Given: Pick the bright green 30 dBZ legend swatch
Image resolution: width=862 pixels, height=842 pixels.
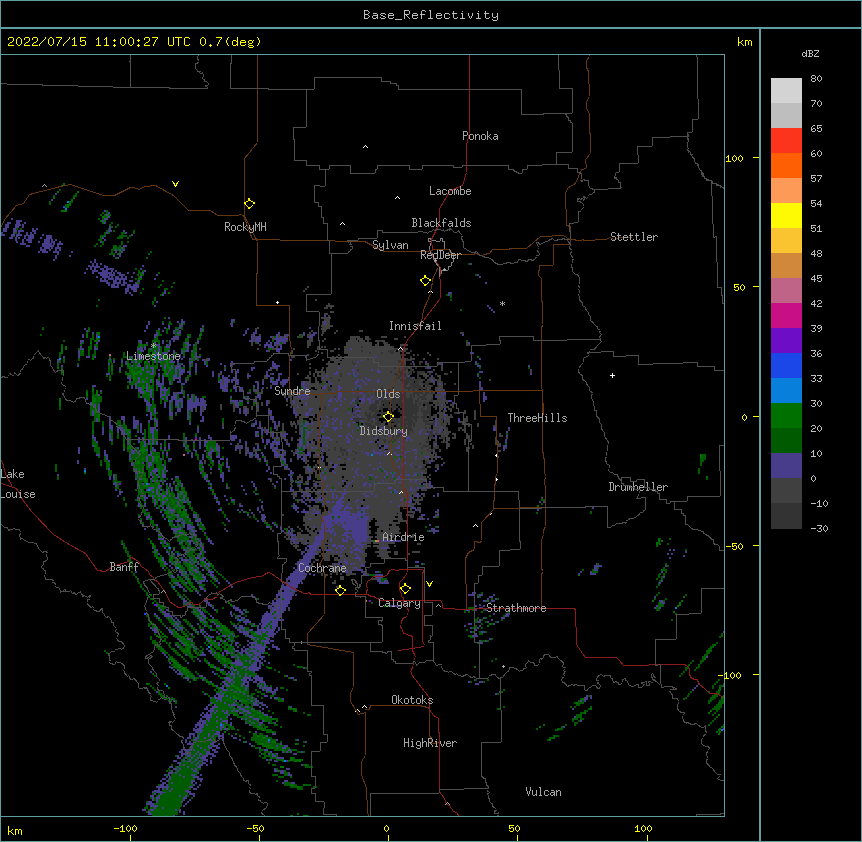Looking at the screenshot, I should click(786, 415).
